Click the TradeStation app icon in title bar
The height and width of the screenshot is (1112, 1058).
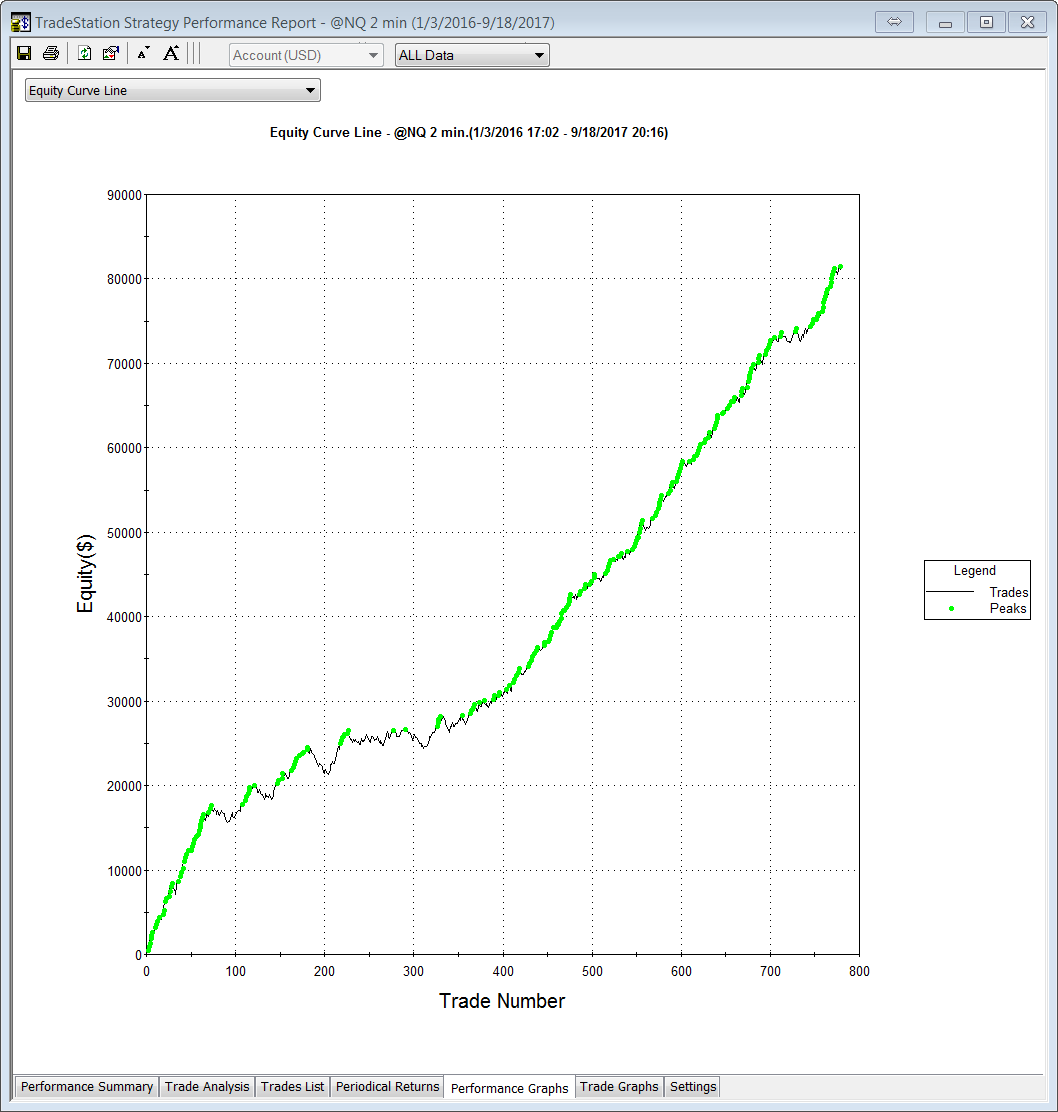coord(20,22)
